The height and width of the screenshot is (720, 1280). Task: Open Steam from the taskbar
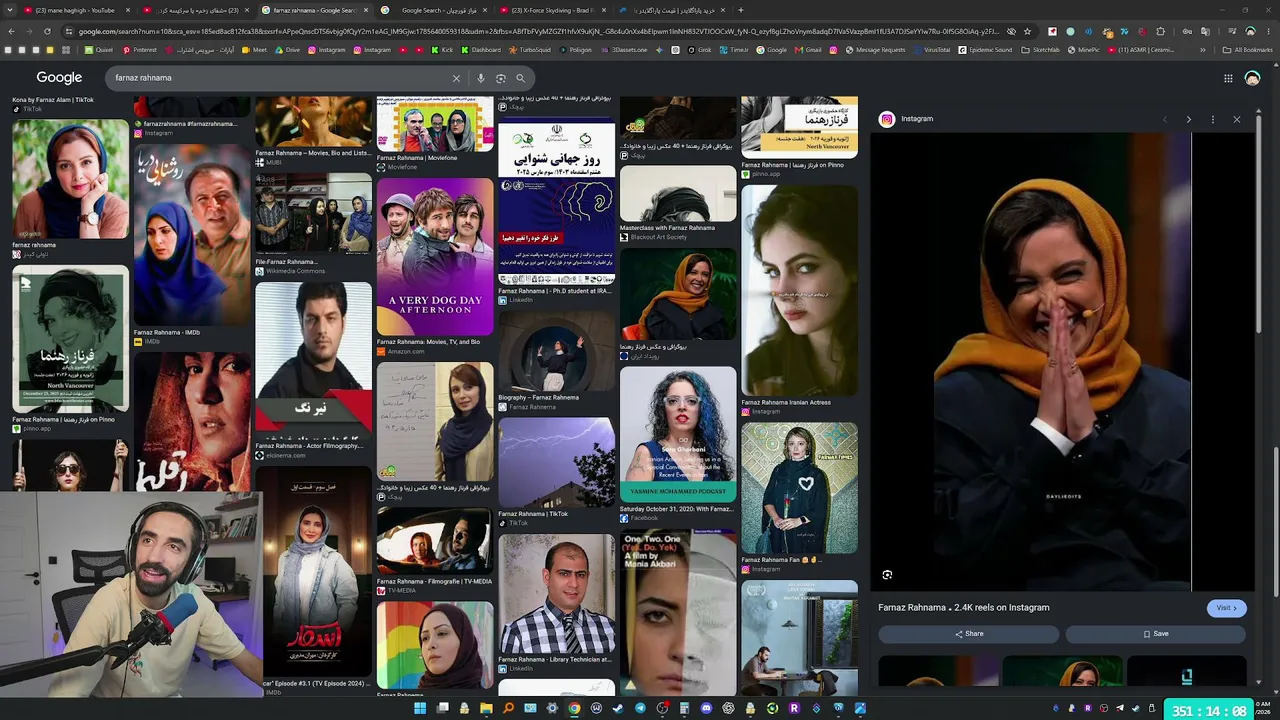coord(618,708)
